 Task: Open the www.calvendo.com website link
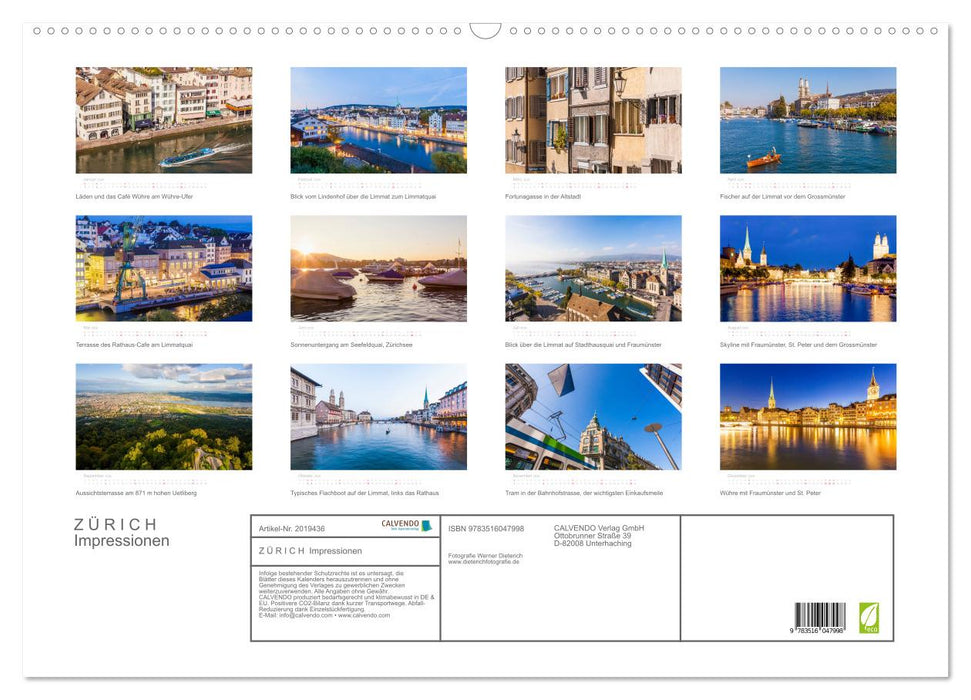pyautogui.click(x=366, y=617)
